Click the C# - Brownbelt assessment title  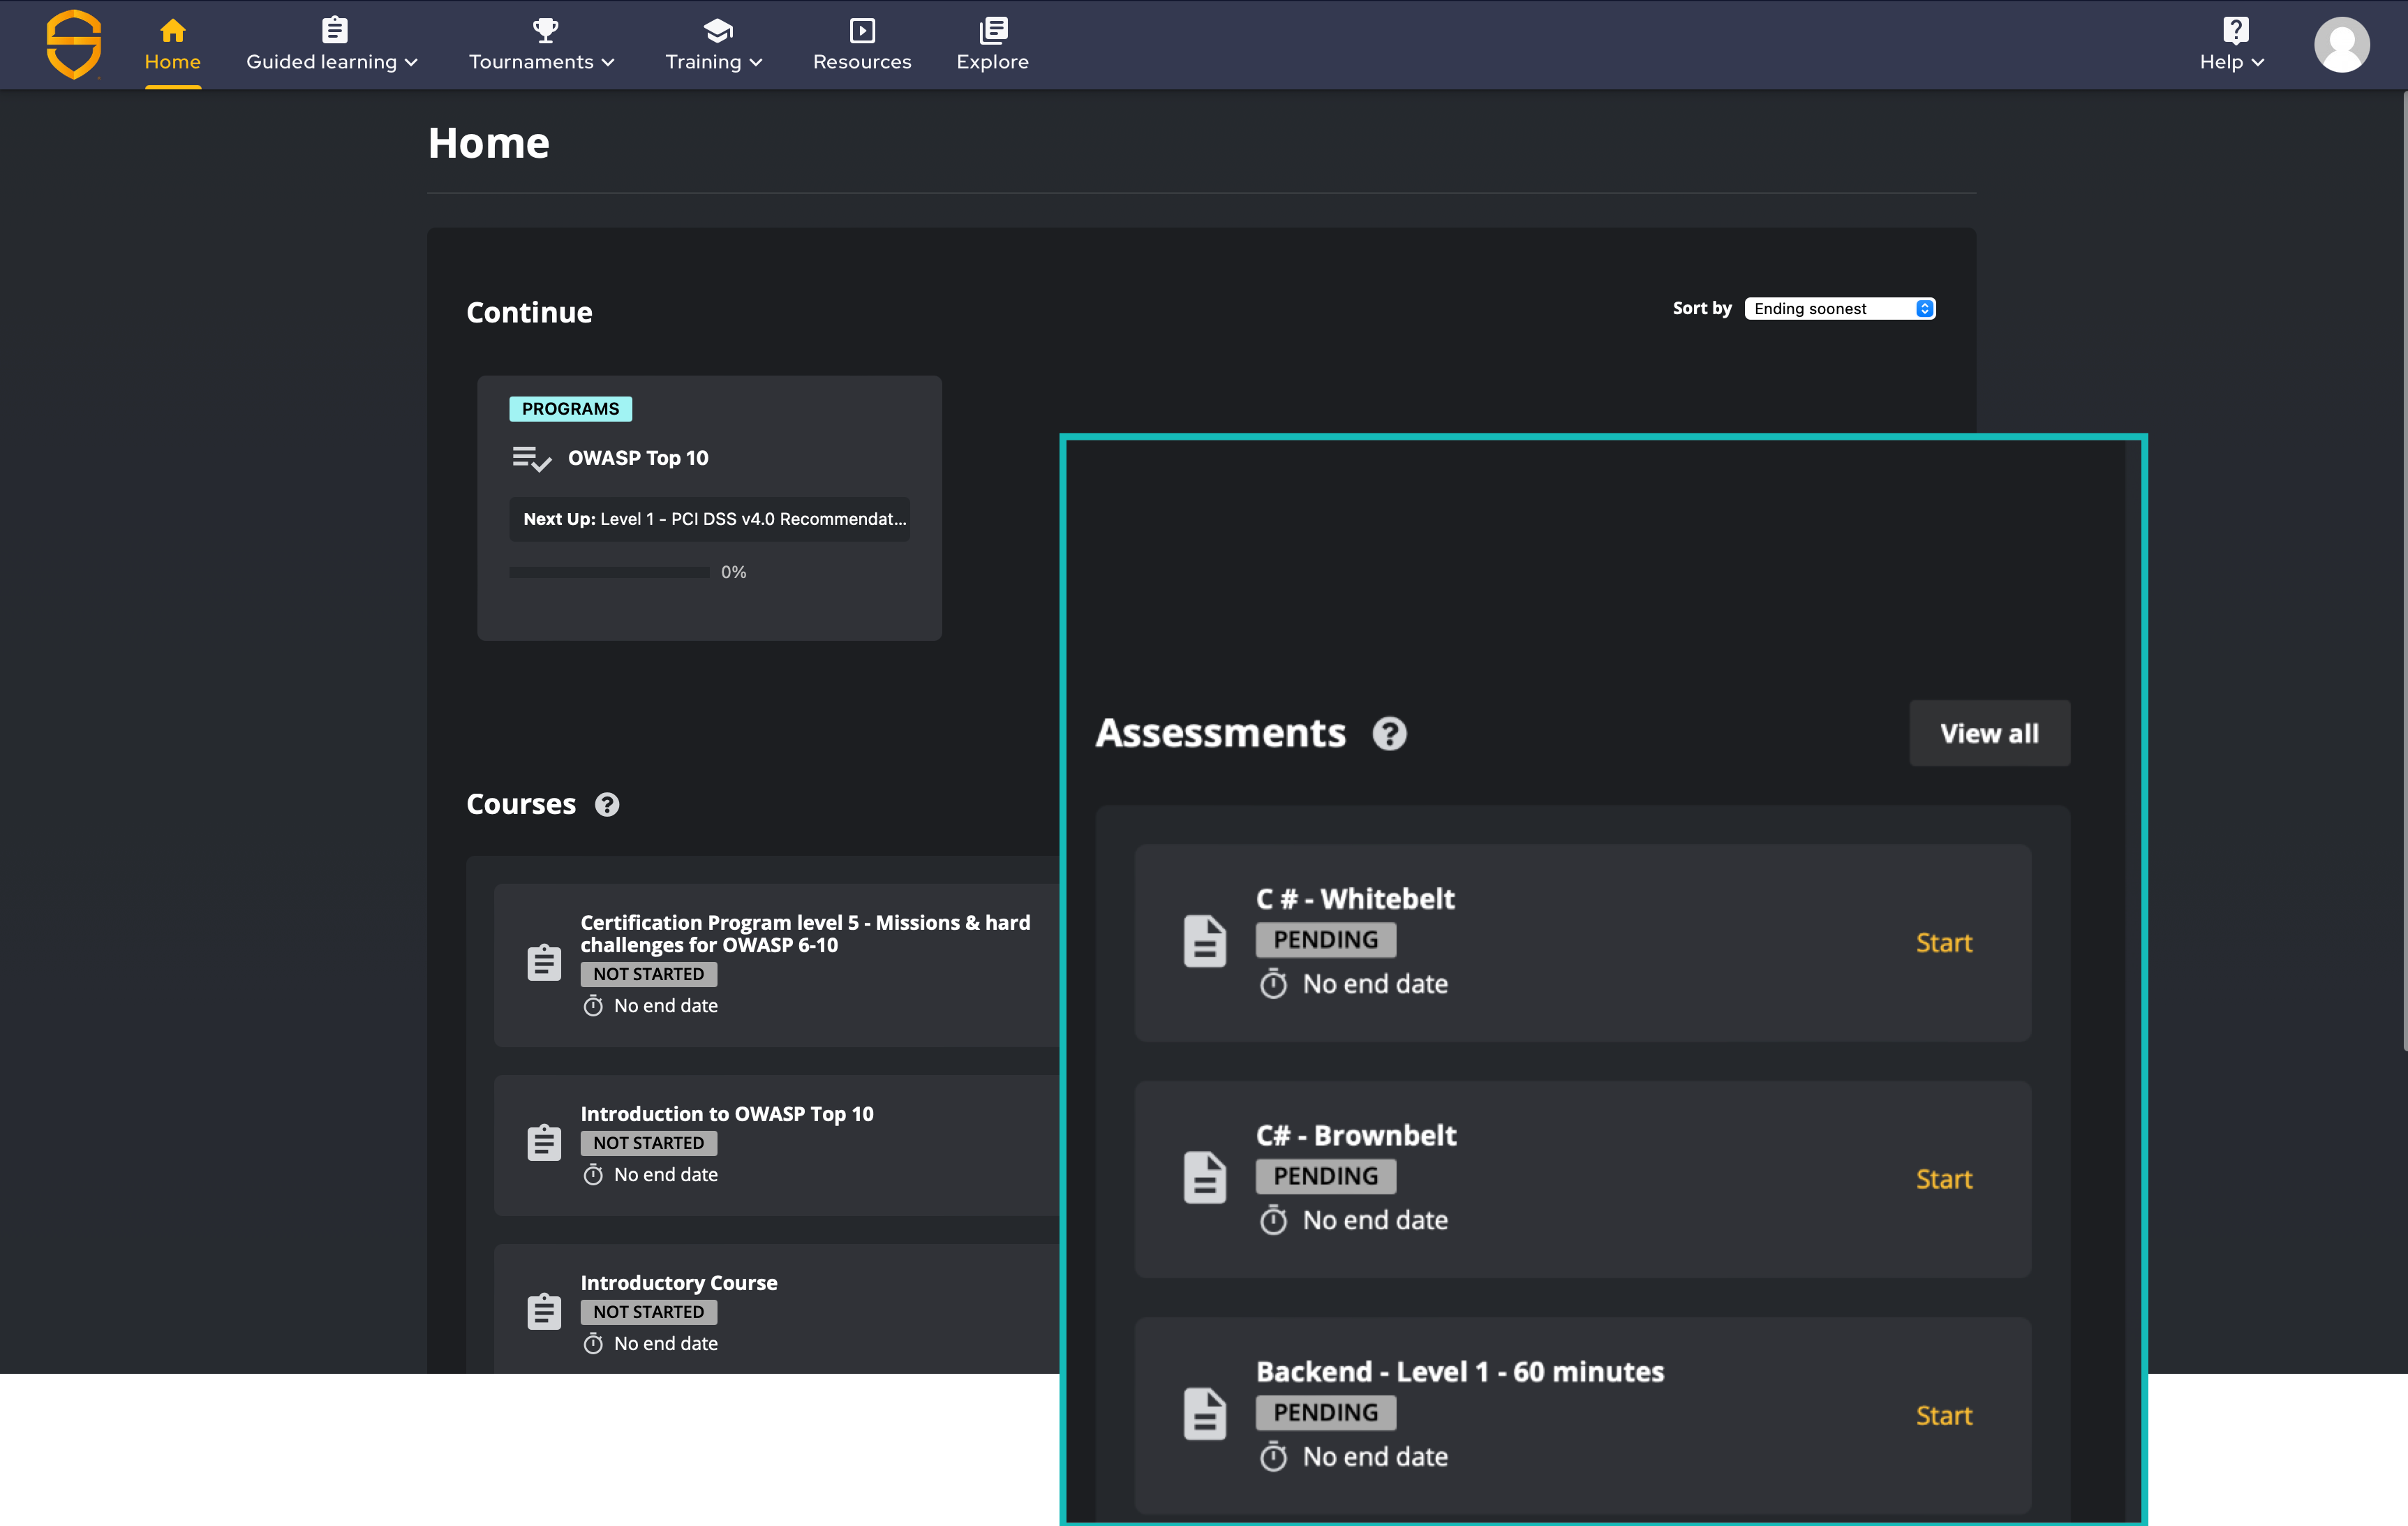(x=1356, y=1135)
